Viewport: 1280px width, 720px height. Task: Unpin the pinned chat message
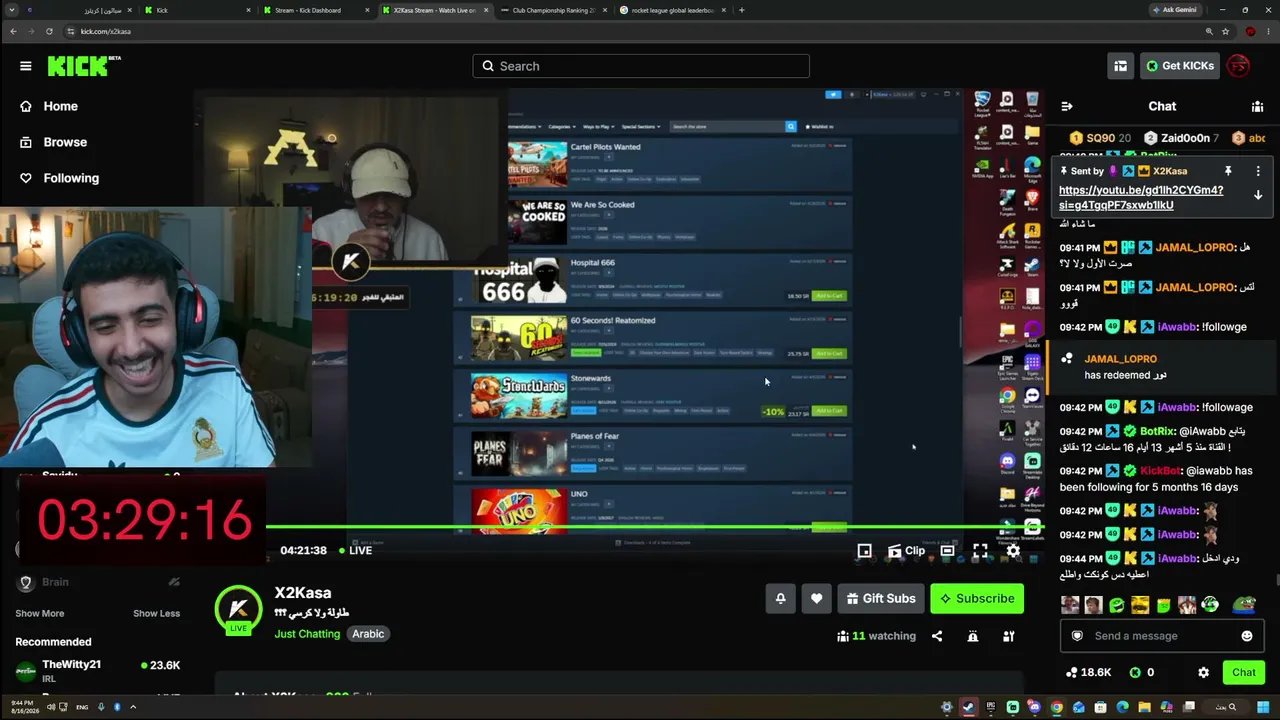click(x=1227, y=171)
